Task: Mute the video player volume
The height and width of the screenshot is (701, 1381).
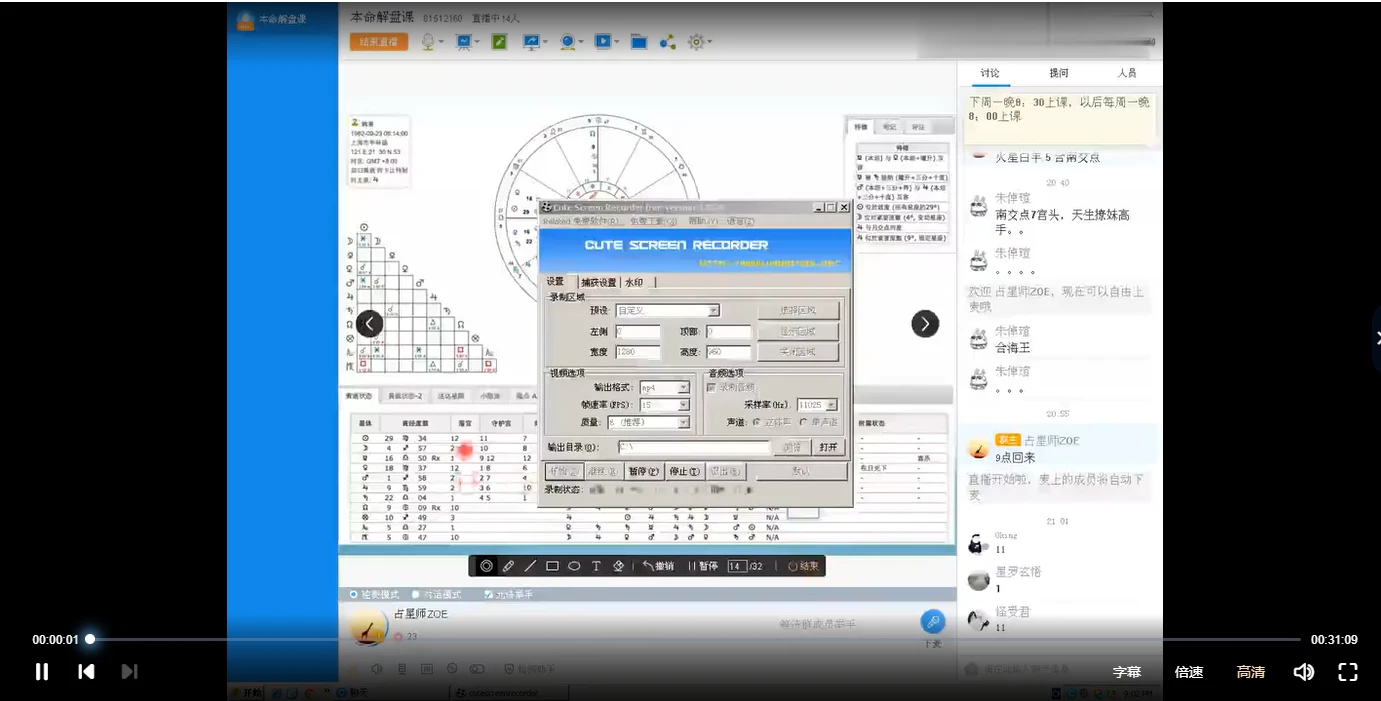Action: click(1304, 672)
